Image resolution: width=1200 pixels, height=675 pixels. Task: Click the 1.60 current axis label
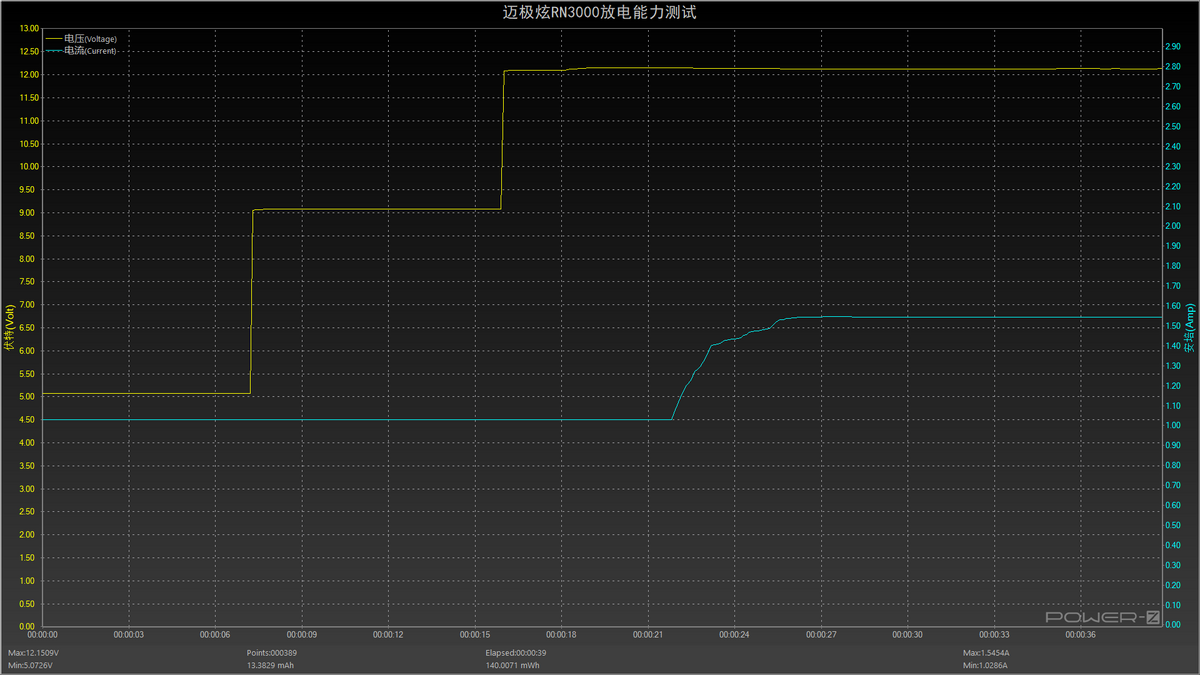click(1174, 306)
